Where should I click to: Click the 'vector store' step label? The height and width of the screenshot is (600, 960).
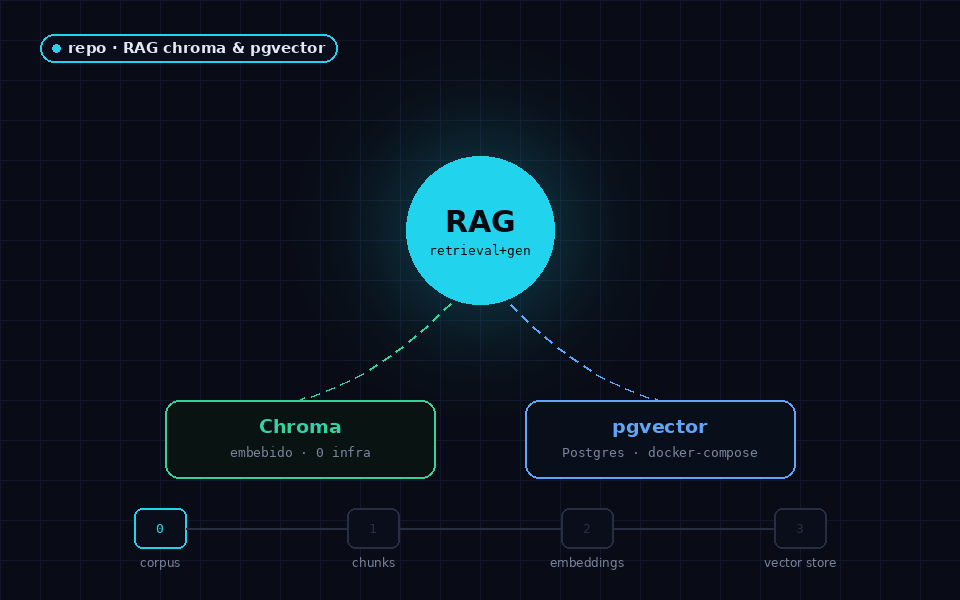800,563
